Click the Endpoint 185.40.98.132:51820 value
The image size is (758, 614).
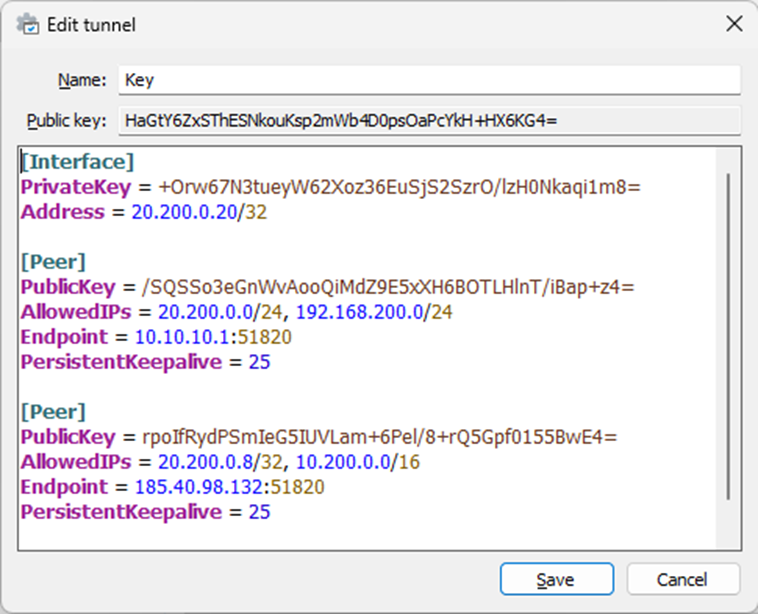pyautogui.click(x=229, y=487)
